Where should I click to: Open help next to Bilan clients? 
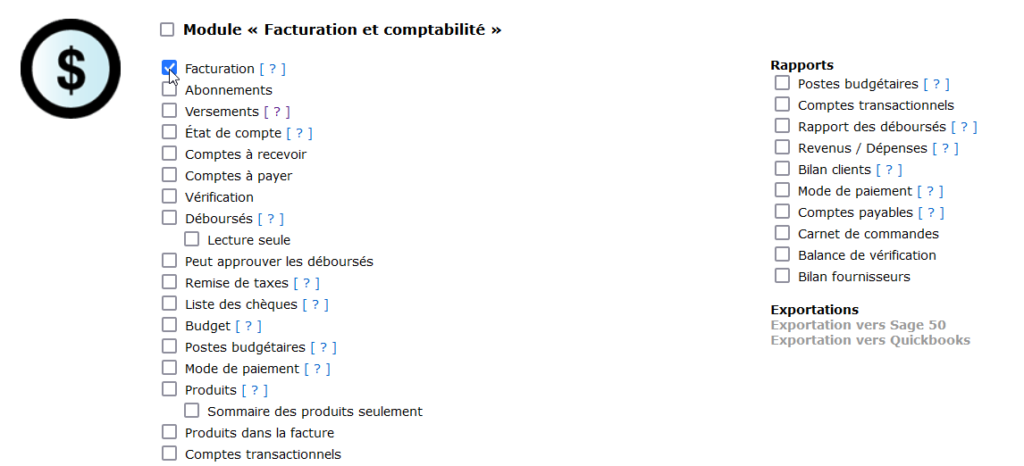click(x=889, y=170)
